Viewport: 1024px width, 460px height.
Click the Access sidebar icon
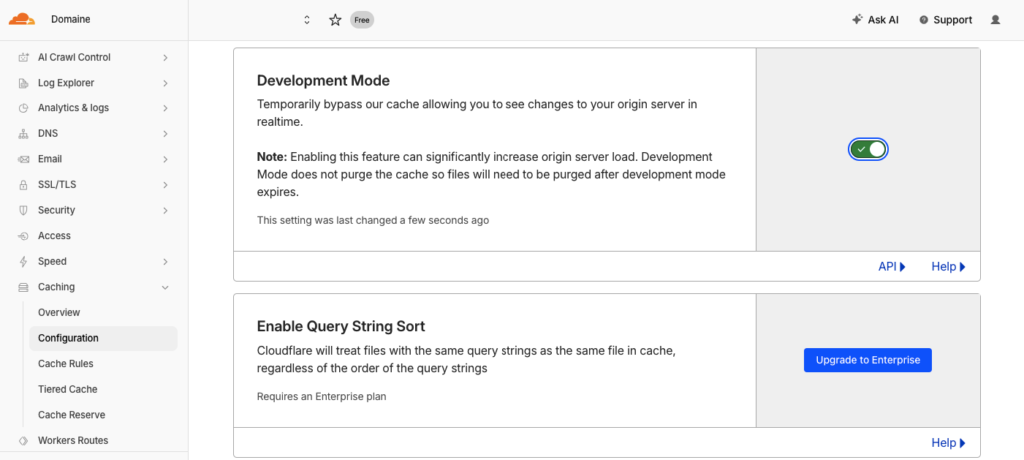point(24,236)
